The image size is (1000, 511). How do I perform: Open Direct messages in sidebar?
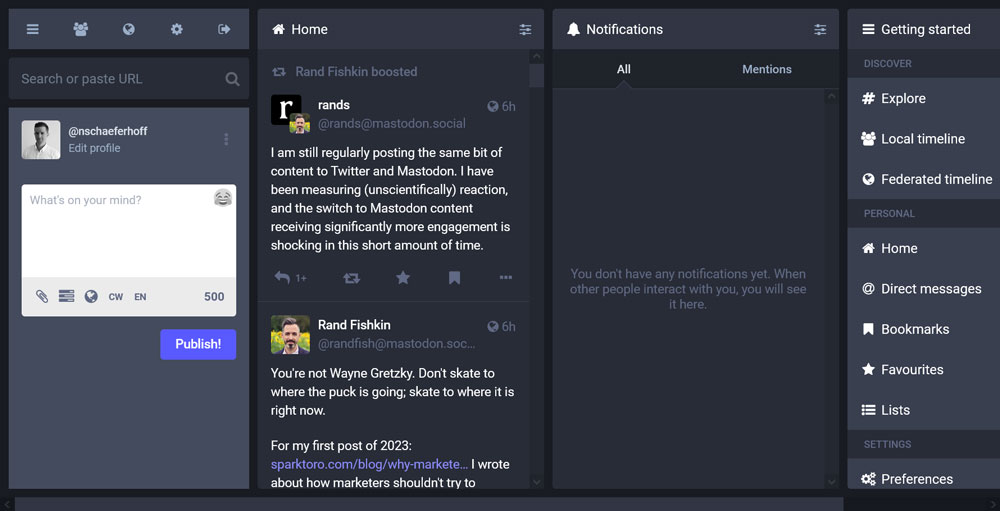(930, 289)
